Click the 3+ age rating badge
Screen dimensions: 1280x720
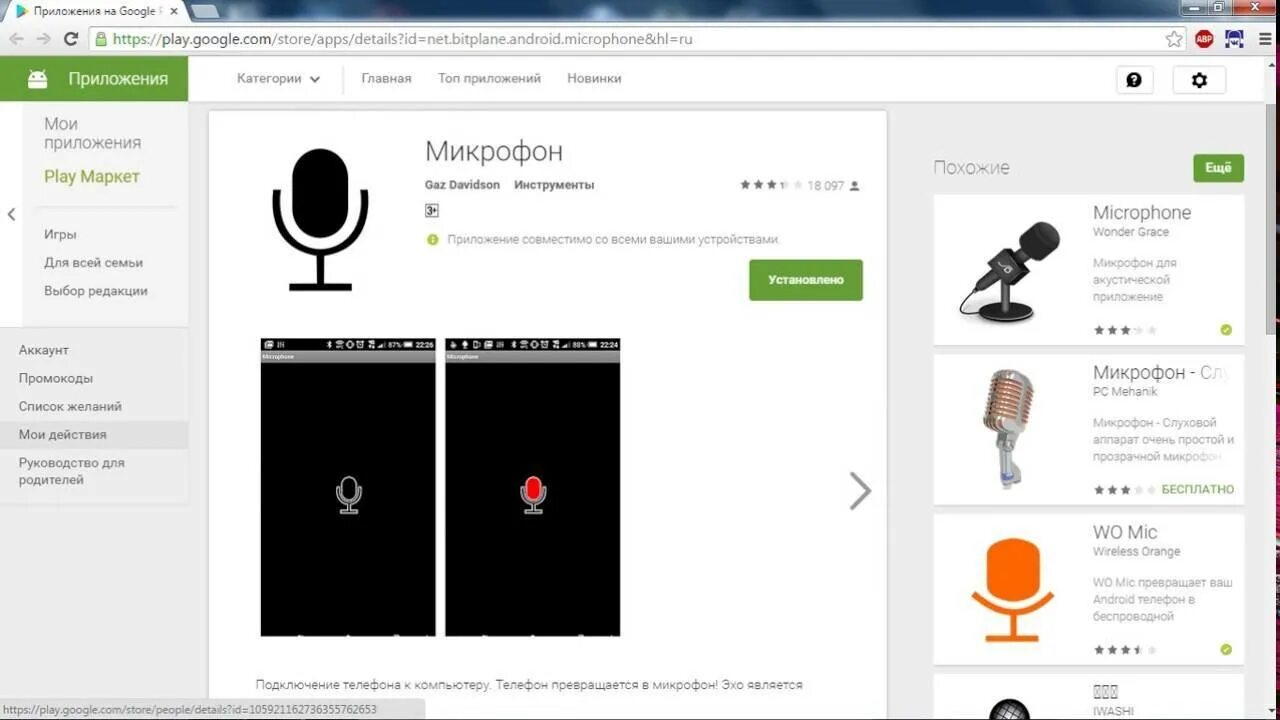pos(432,210)
